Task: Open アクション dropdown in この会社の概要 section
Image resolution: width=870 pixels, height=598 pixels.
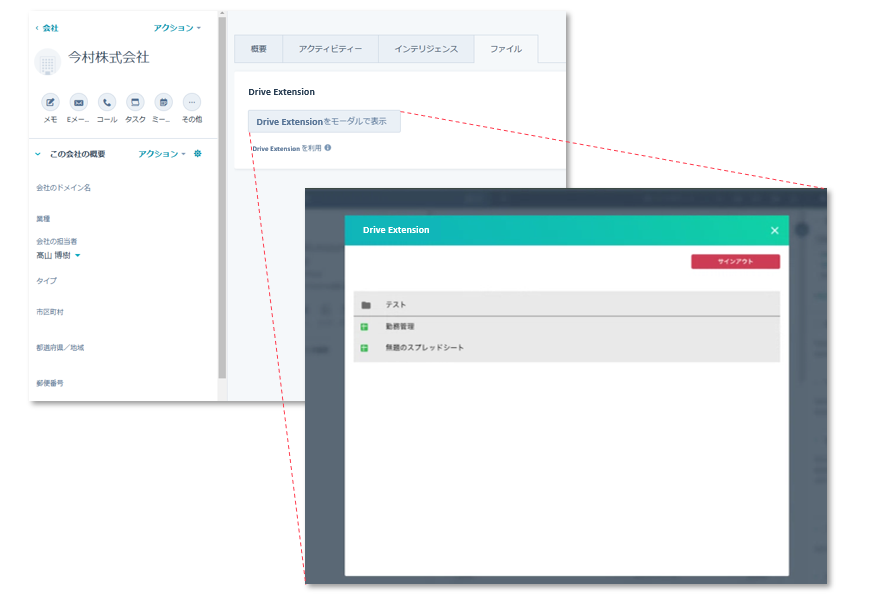Action: [161, 154]
